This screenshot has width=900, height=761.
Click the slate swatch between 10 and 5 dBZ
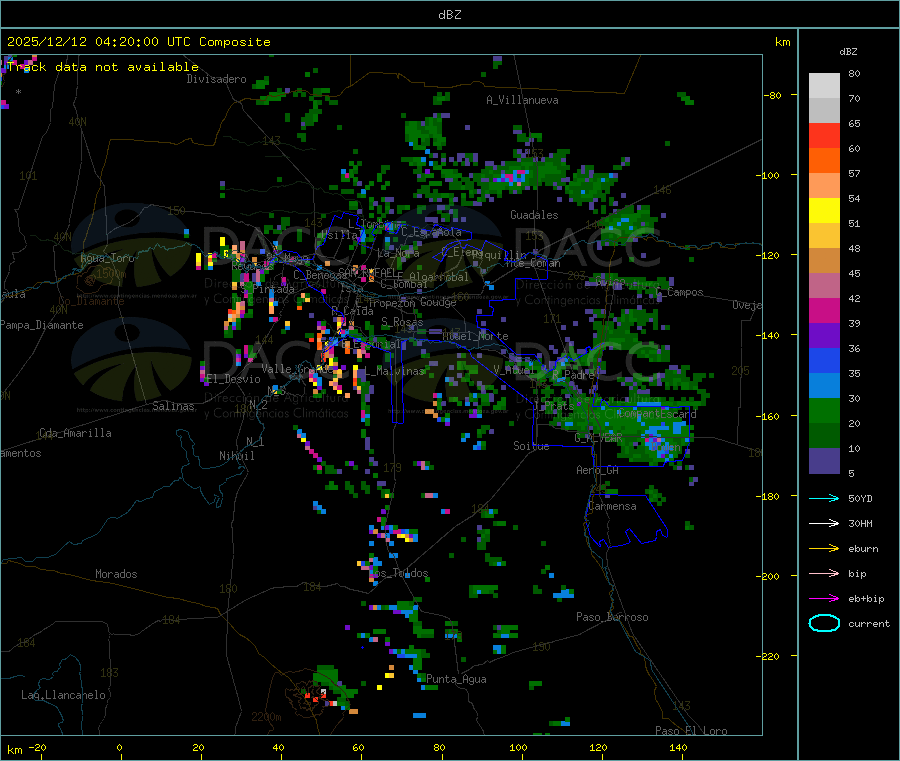coord(824,461)
